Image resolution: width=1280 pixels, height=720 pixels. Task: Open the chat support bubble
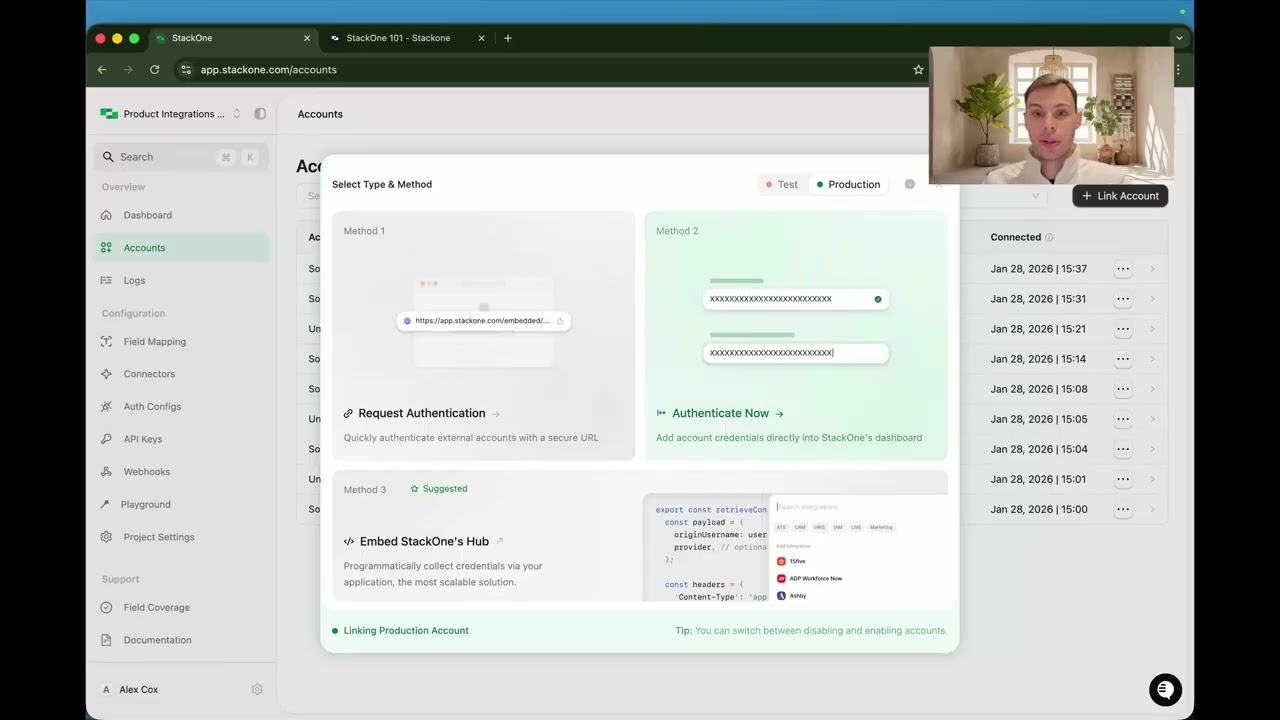1165,689
